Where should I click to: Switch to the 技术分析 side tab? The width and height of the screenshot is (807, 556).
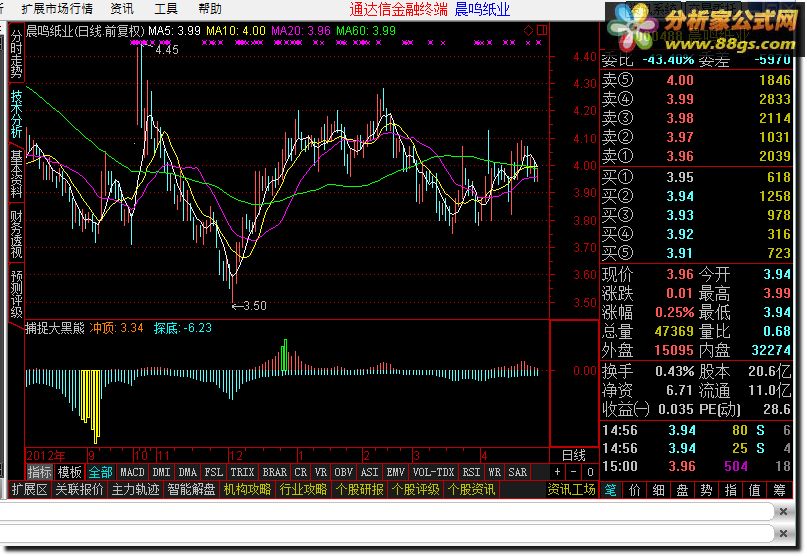point(16,114)
